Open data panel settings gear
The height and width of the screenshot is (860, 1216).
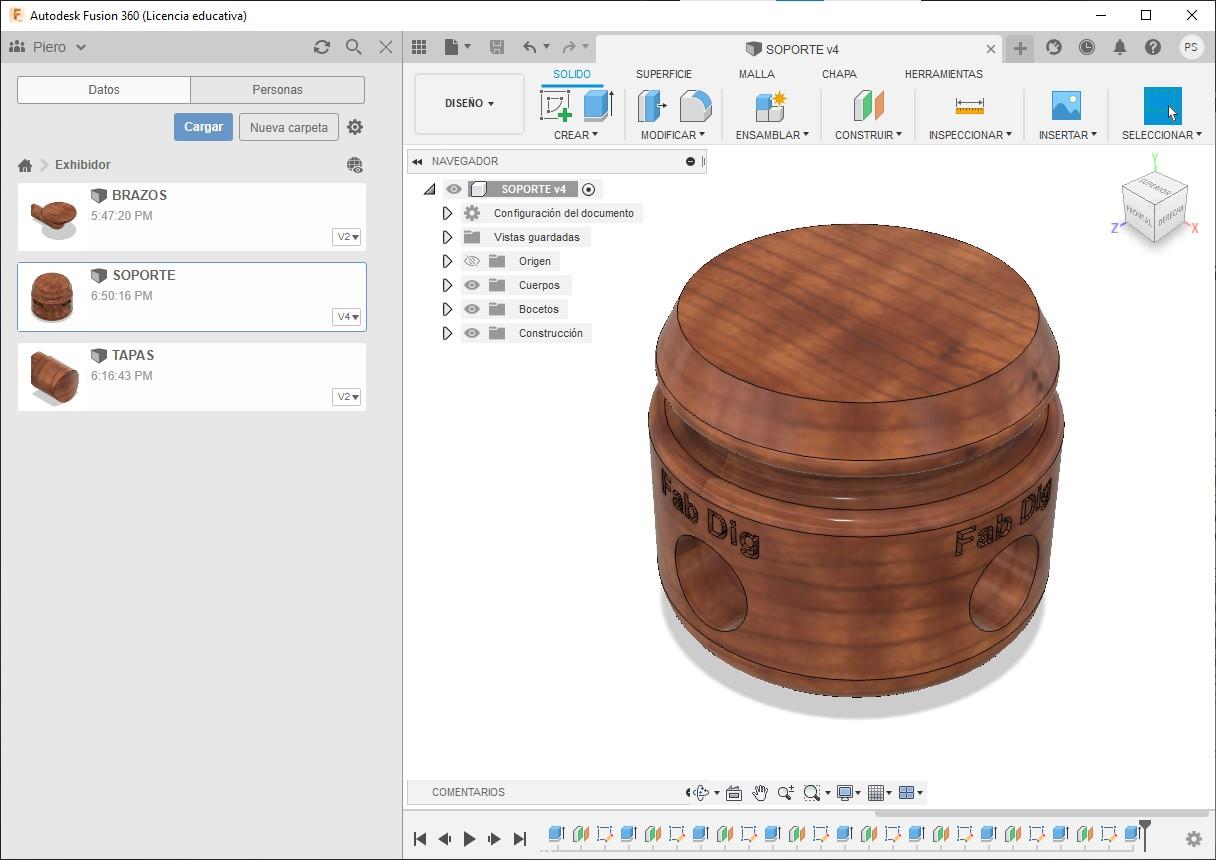coord(354,127)
